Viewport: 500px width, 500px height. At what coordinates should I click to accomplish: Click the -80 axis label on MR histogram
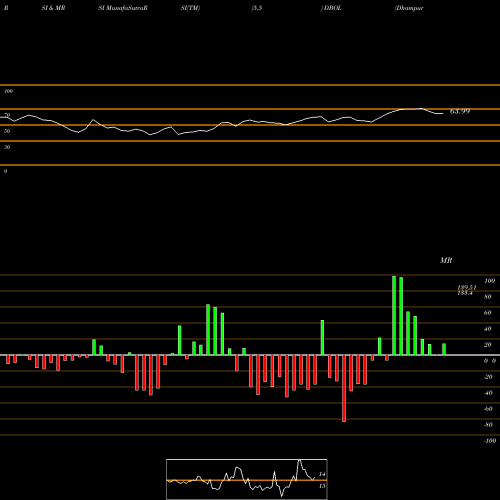click(x=488, y=425)
